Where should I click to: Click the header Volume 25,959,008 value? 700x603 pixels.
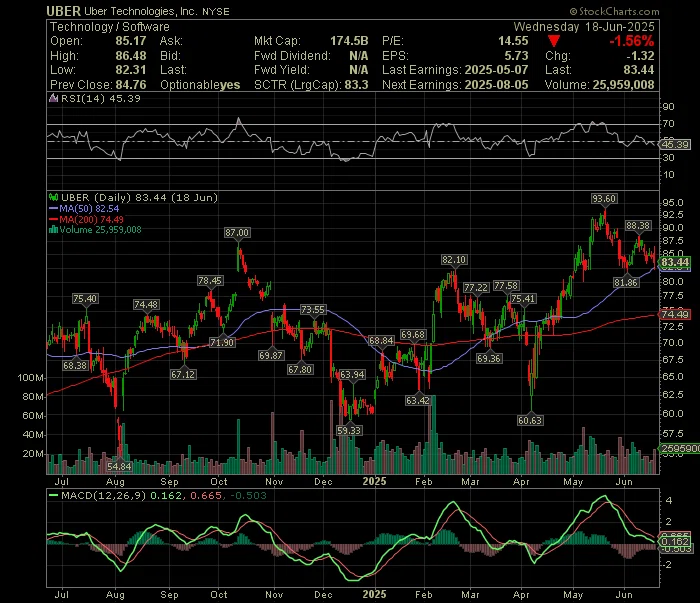pos(623,84)
